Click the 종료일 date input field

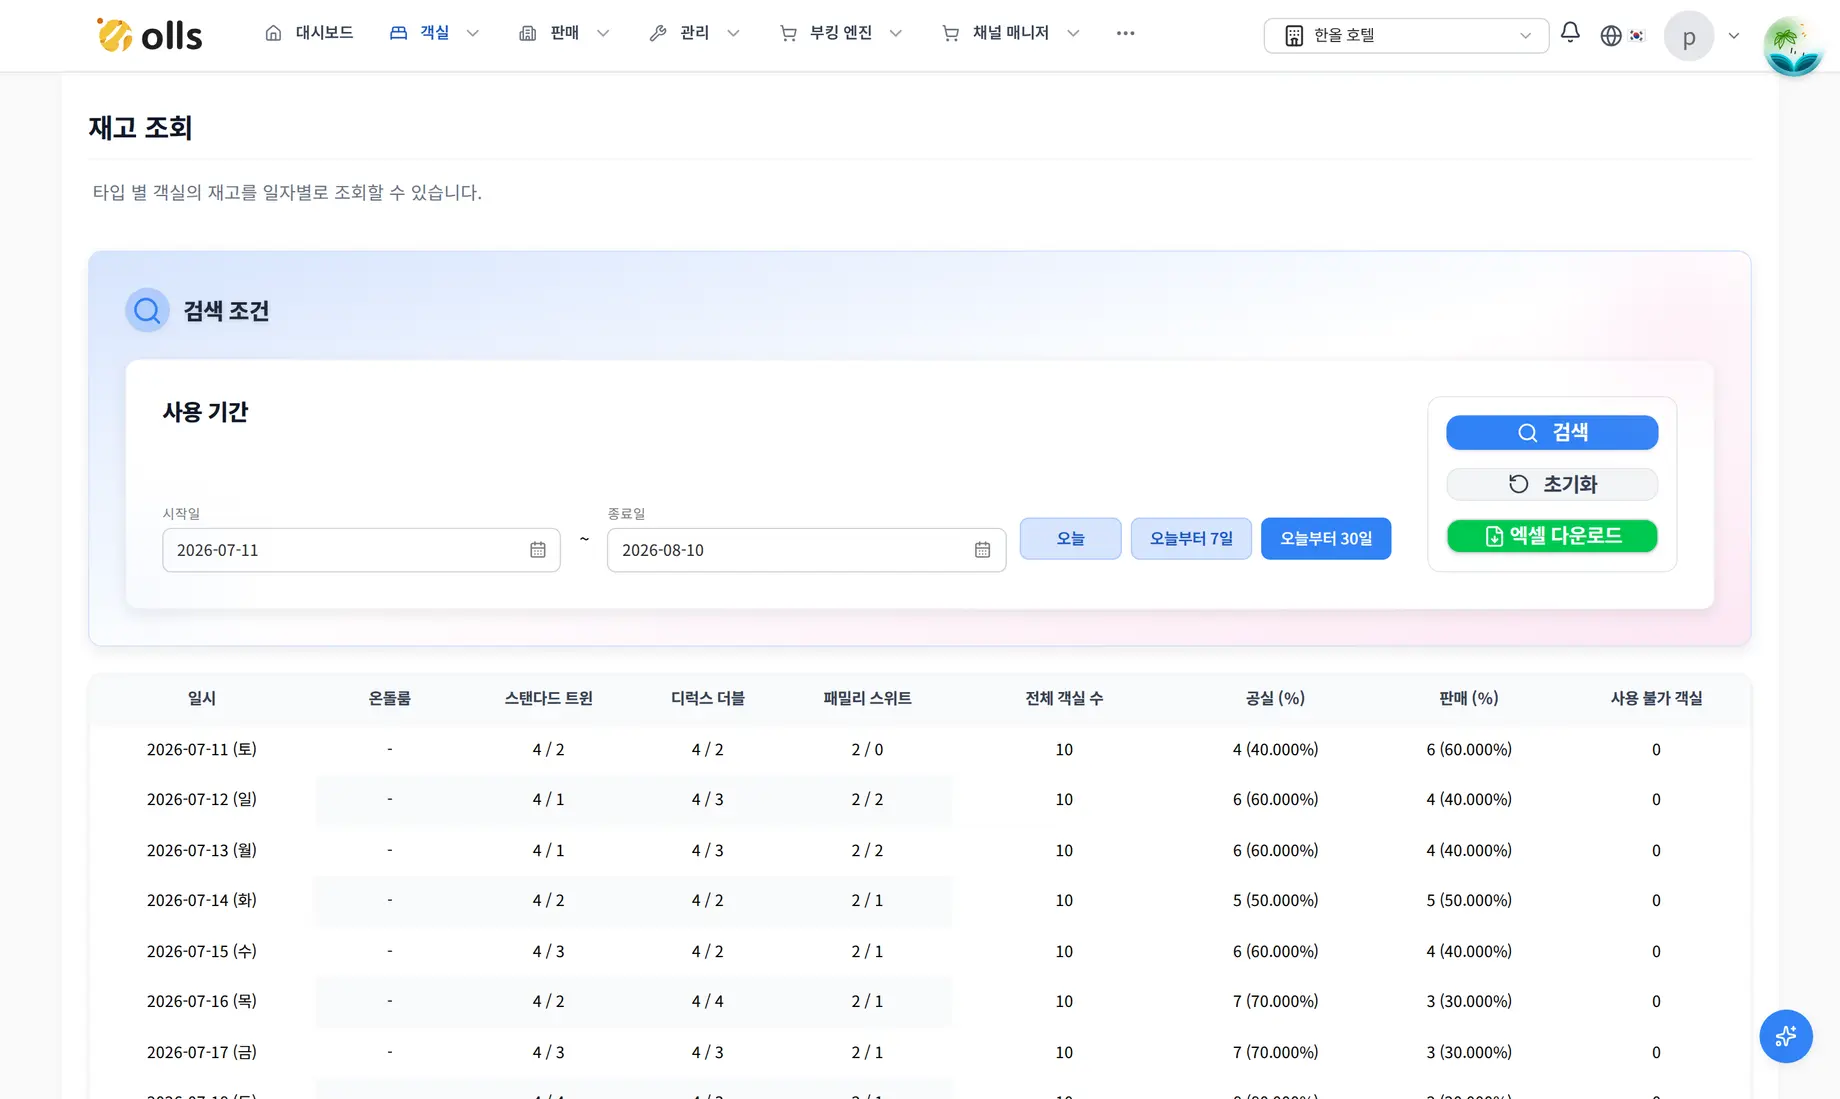[806, 550]
